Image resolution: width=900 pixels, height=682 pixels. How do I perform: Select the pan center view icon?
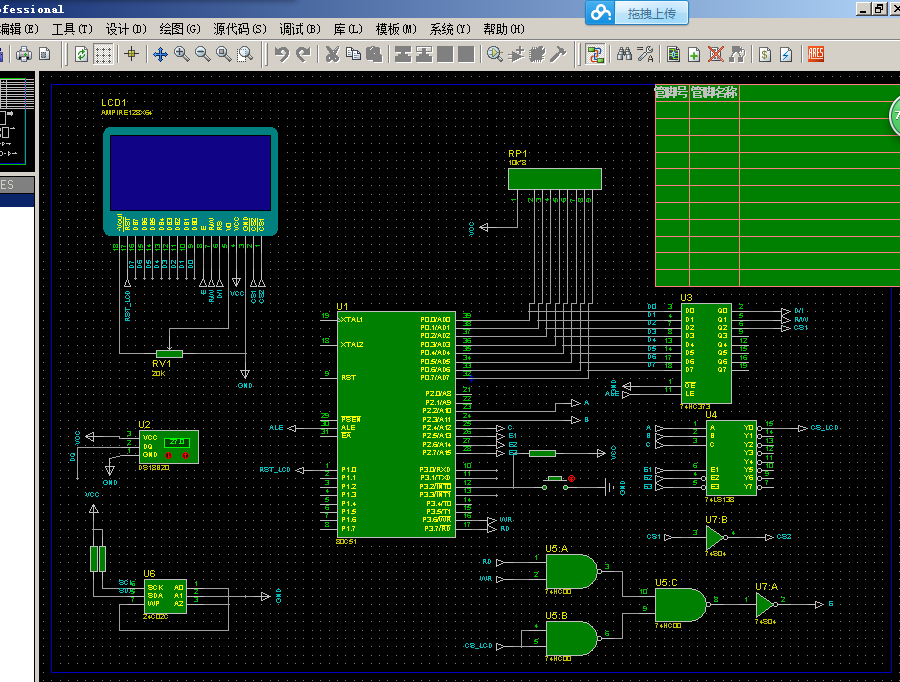coord(160,55)
